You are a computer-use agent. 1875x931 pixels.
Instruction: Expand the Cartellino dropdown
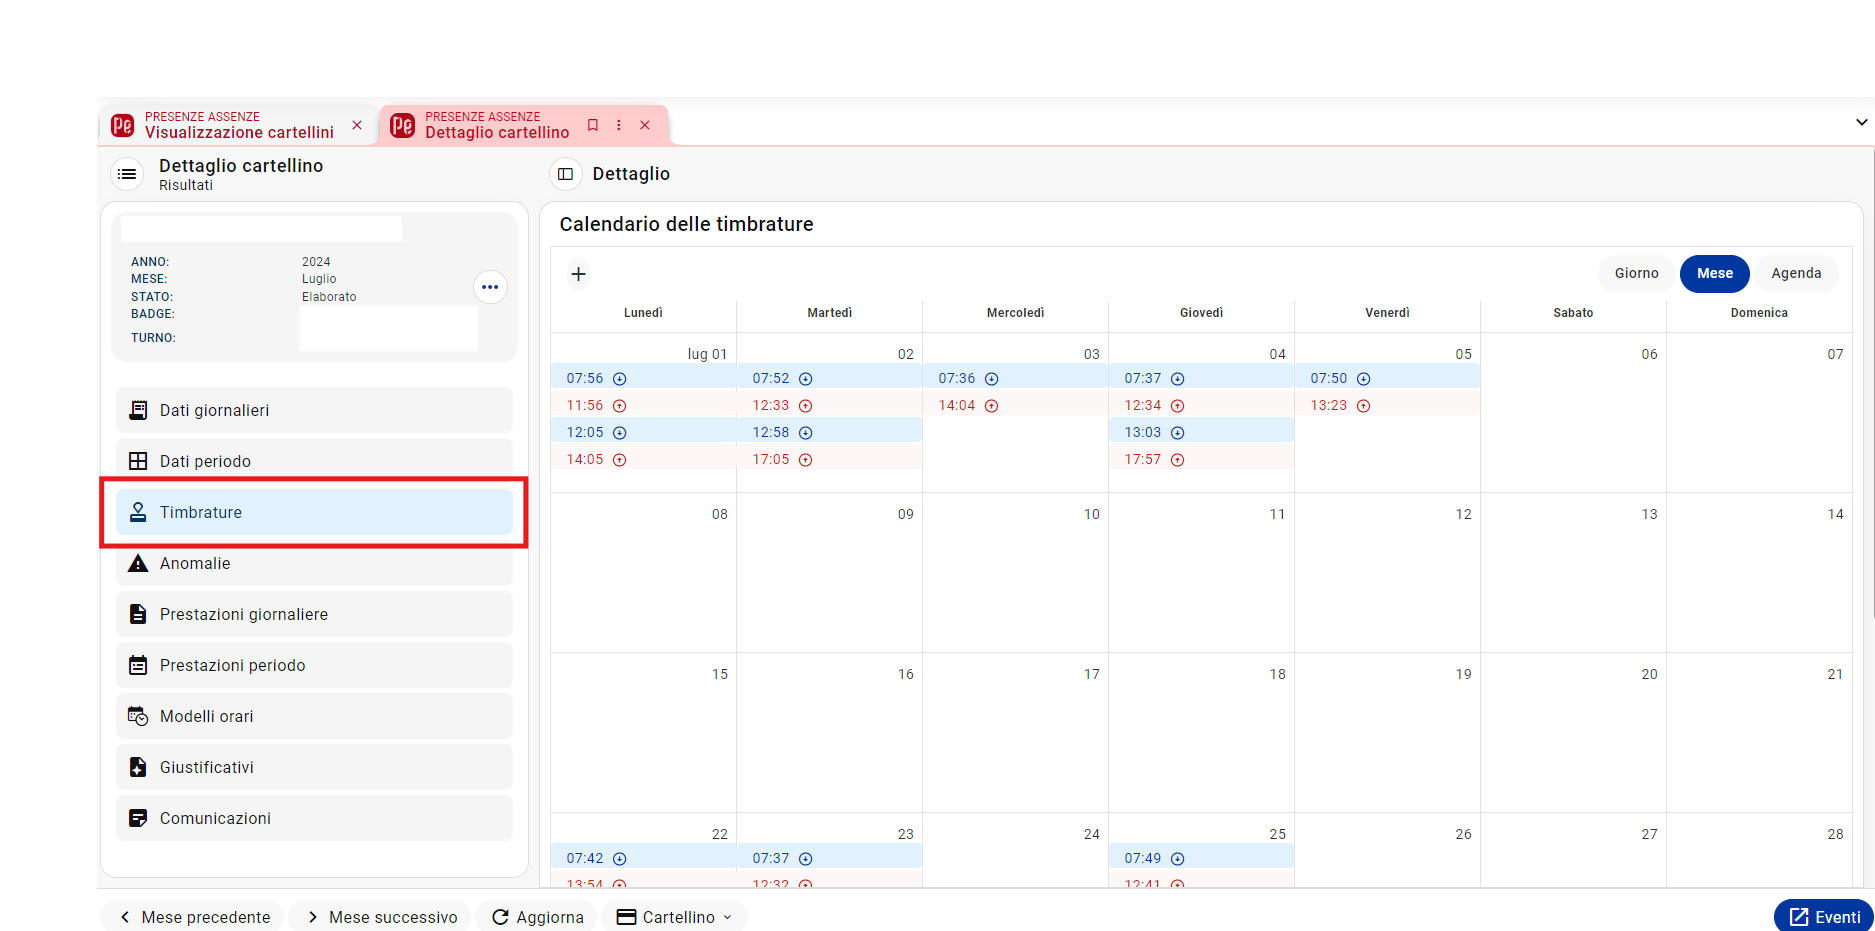point(674,917)
